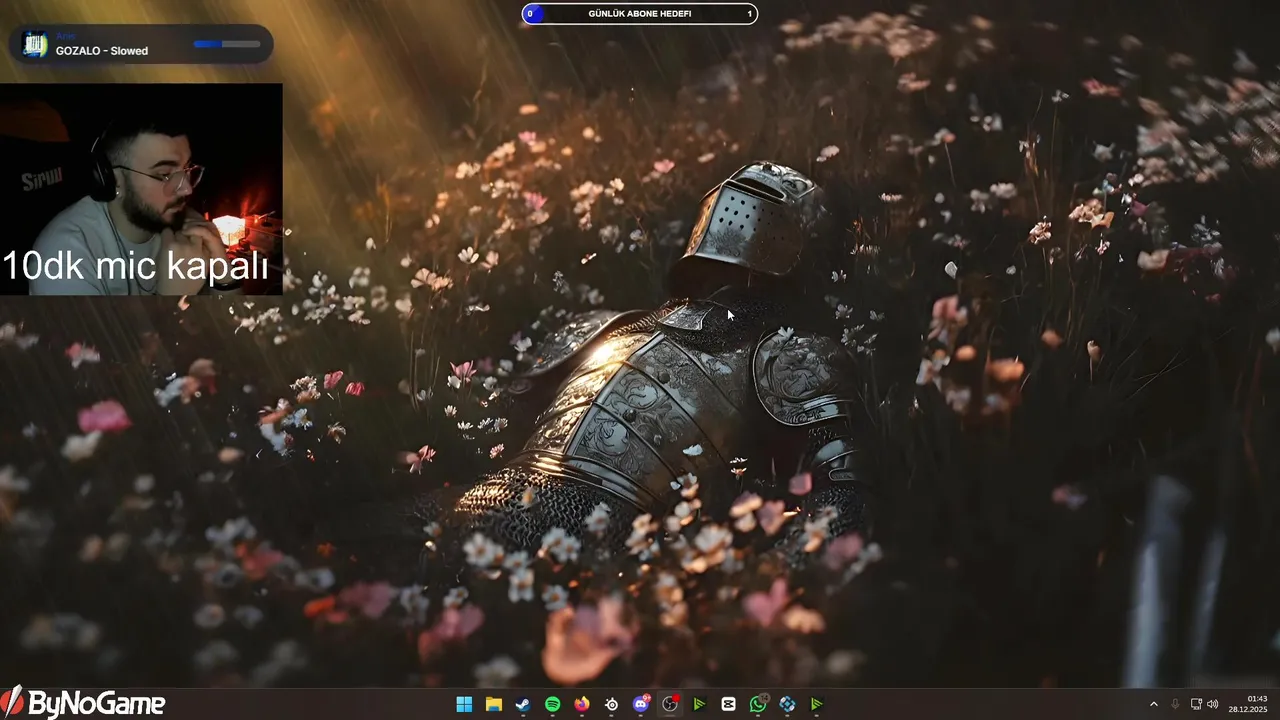Viewport: 1280px width, 720px height.
Task: Open network status tray icon
Action: tap(1196, 704)
